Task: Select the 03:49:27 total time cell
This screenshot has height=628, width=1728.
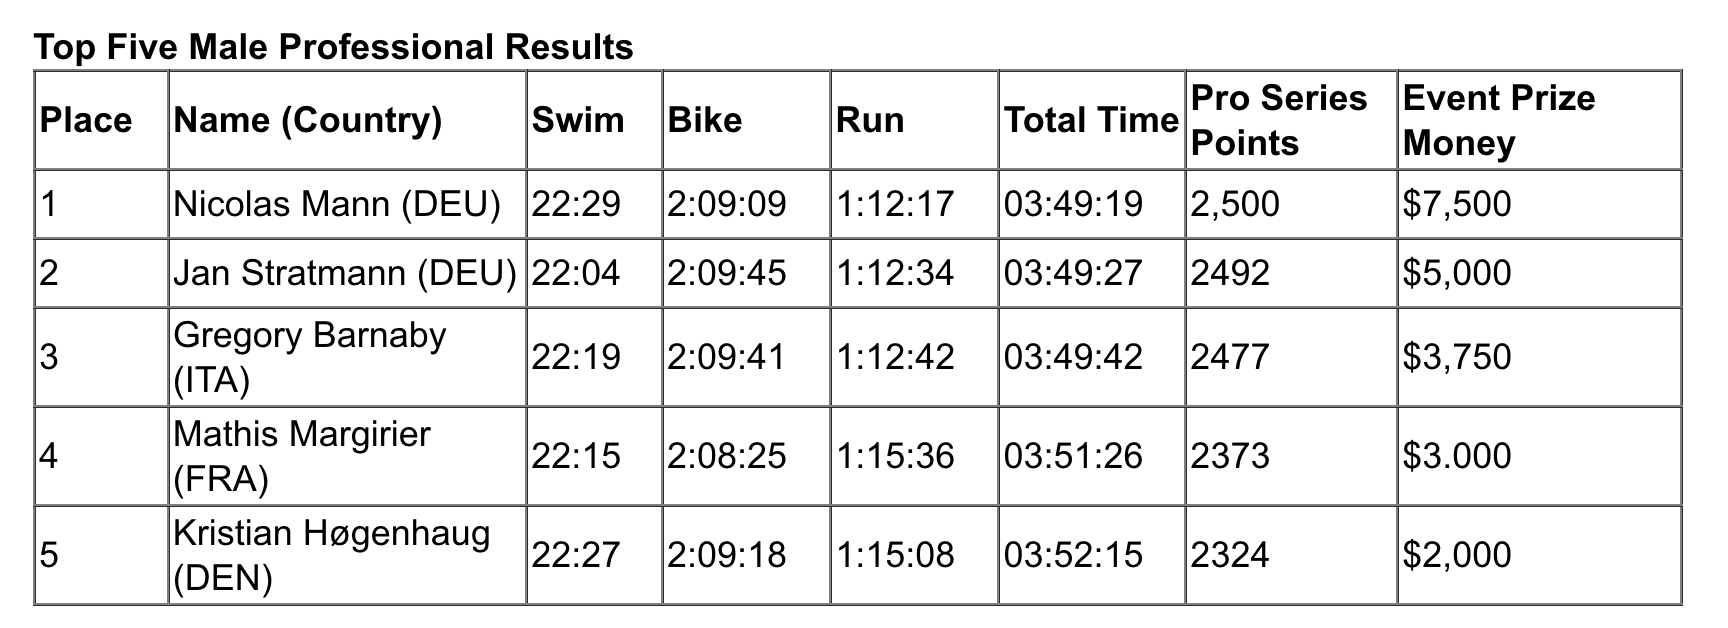Action: [1092, 273]
